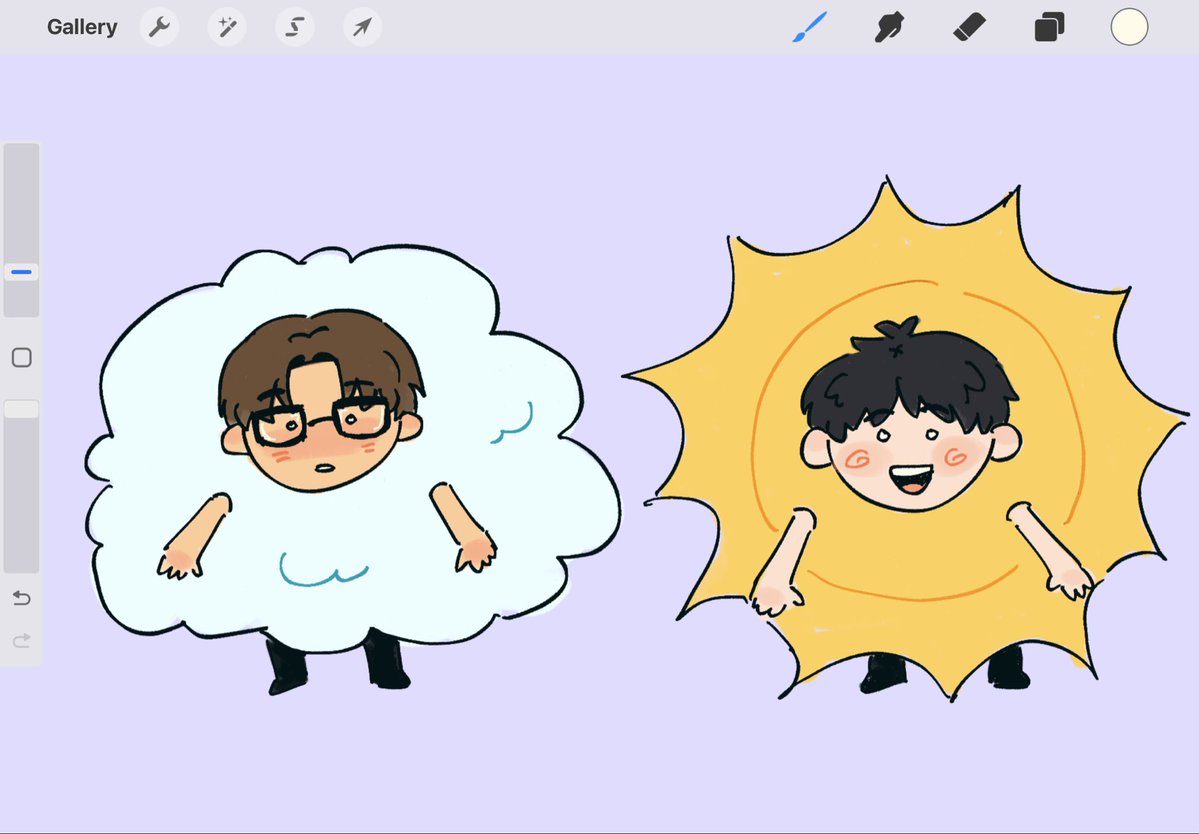The image size is (1199, 834).
Task: Tap the blue marker on the size slider
Action: [21, 271]
